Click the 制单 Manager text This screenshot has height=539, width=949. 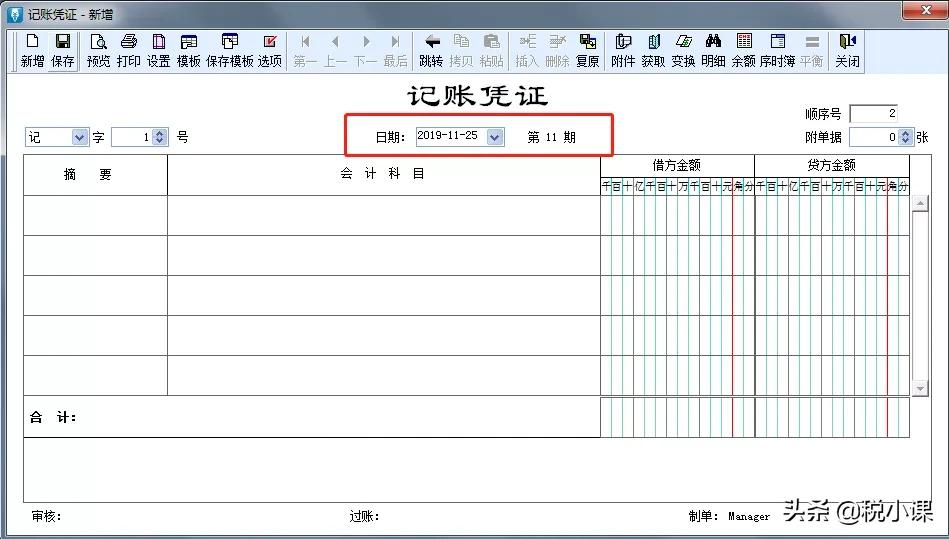coord(729,516)
